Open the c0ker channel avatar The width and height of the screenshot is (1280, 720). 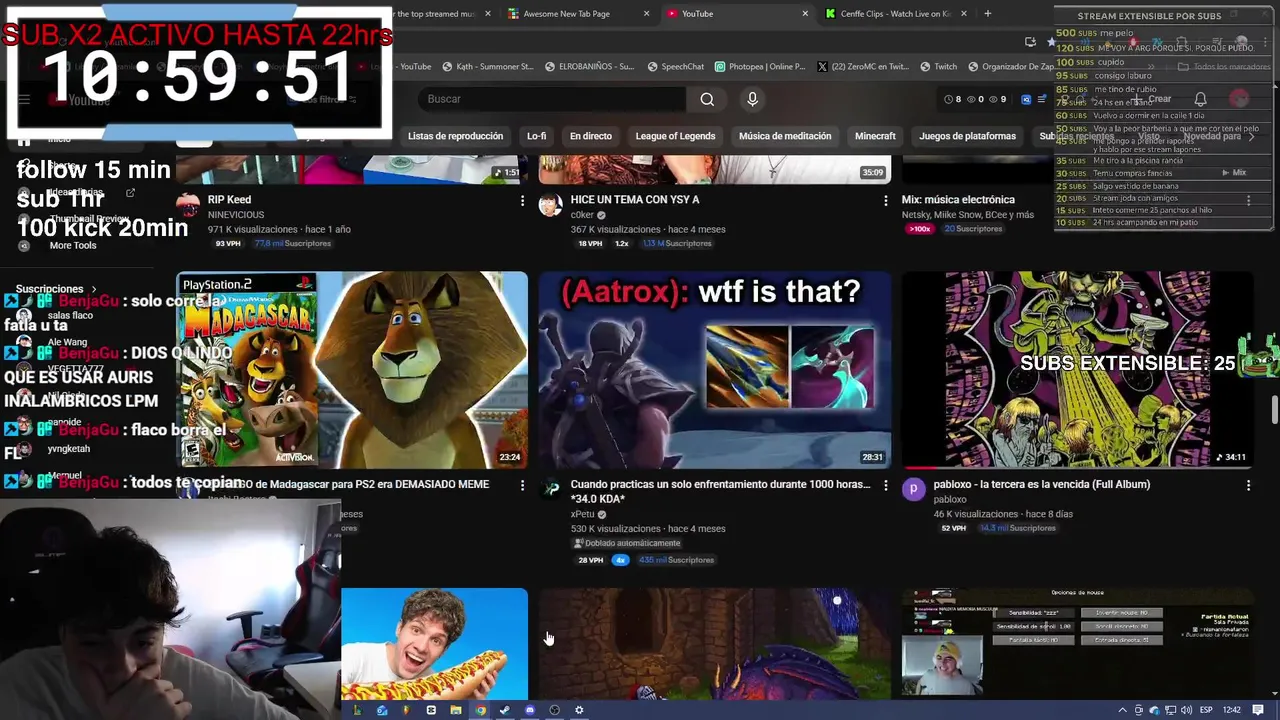[x=551, y=205]
